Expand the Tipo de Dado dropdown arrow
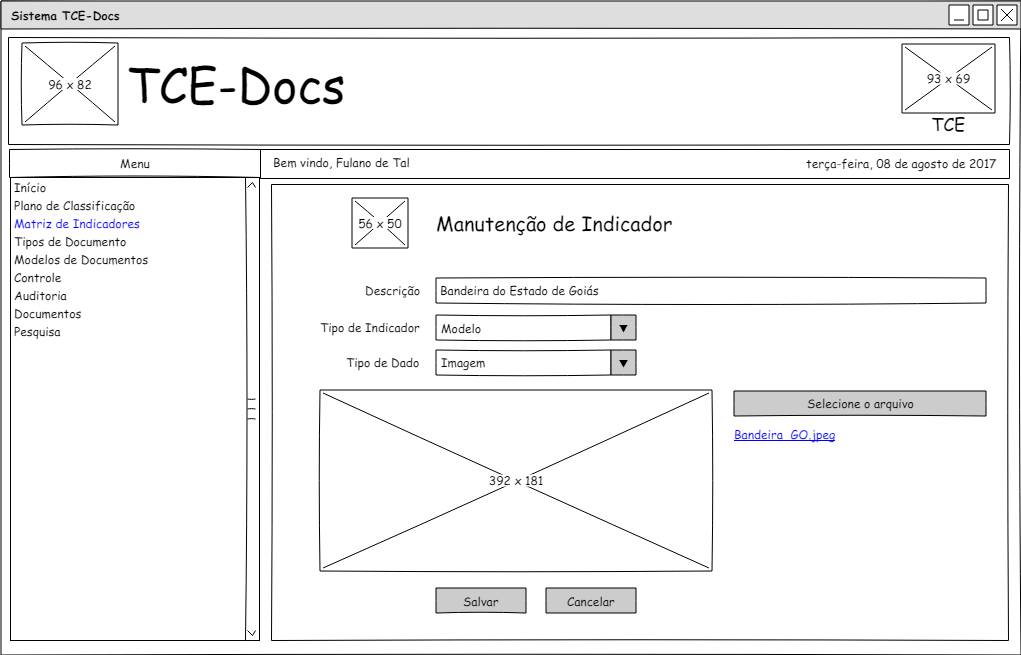The height and width of the screenshot is (655, 1021). pos(623,363)
